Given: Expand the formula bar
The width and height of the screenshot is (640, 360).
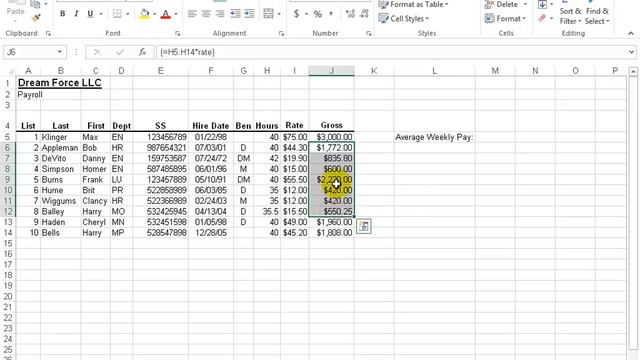Looking at the screenshot, I should (631, 52).
